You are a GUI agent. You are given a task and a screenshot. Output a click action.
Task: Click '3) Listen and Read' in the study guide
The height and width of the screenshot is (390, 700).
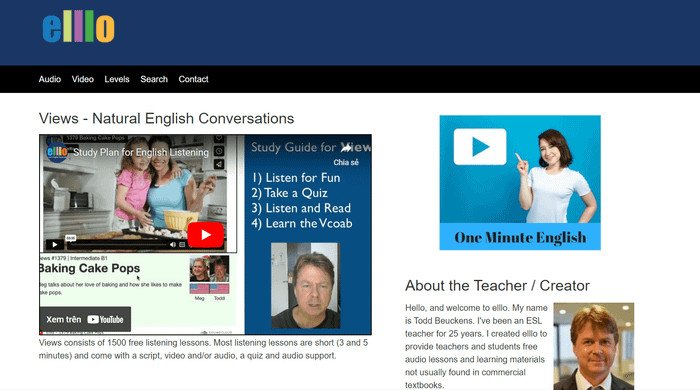(x=301, y=208)
